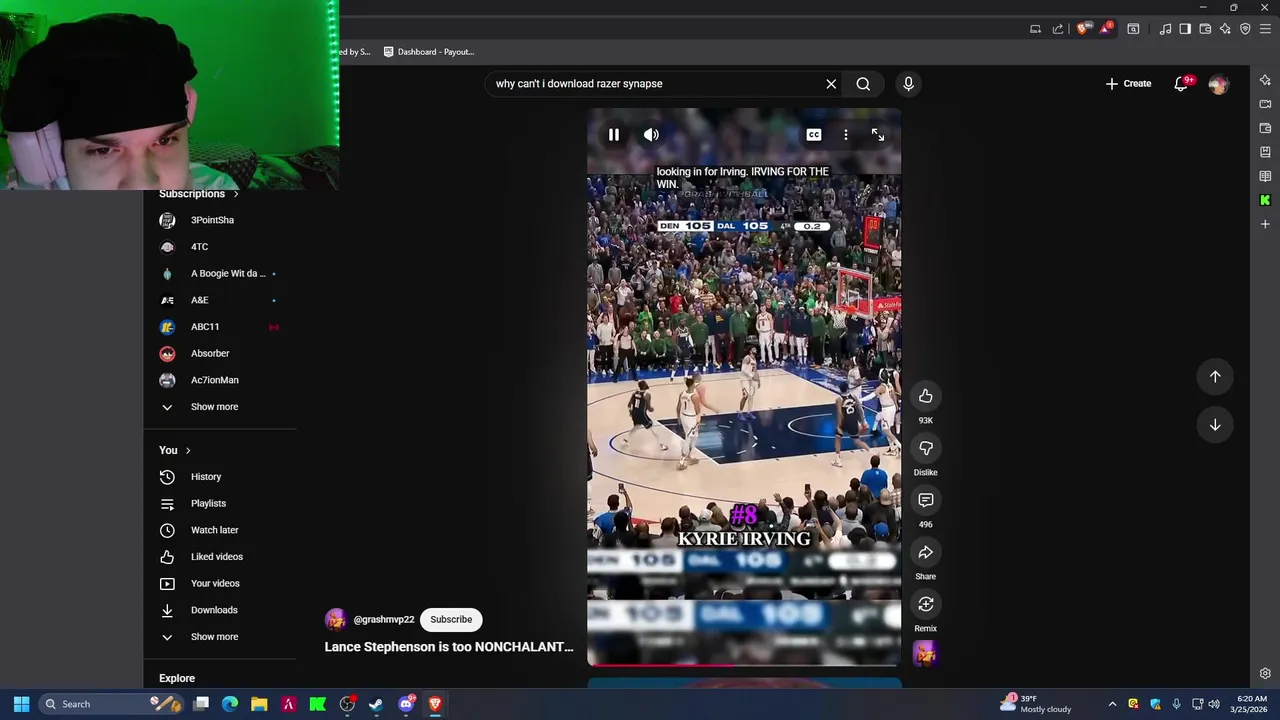Viewport: 1280px width, 720px height.
Task: Open the YouTube account avatar menu
Action: coord(1218,85)
